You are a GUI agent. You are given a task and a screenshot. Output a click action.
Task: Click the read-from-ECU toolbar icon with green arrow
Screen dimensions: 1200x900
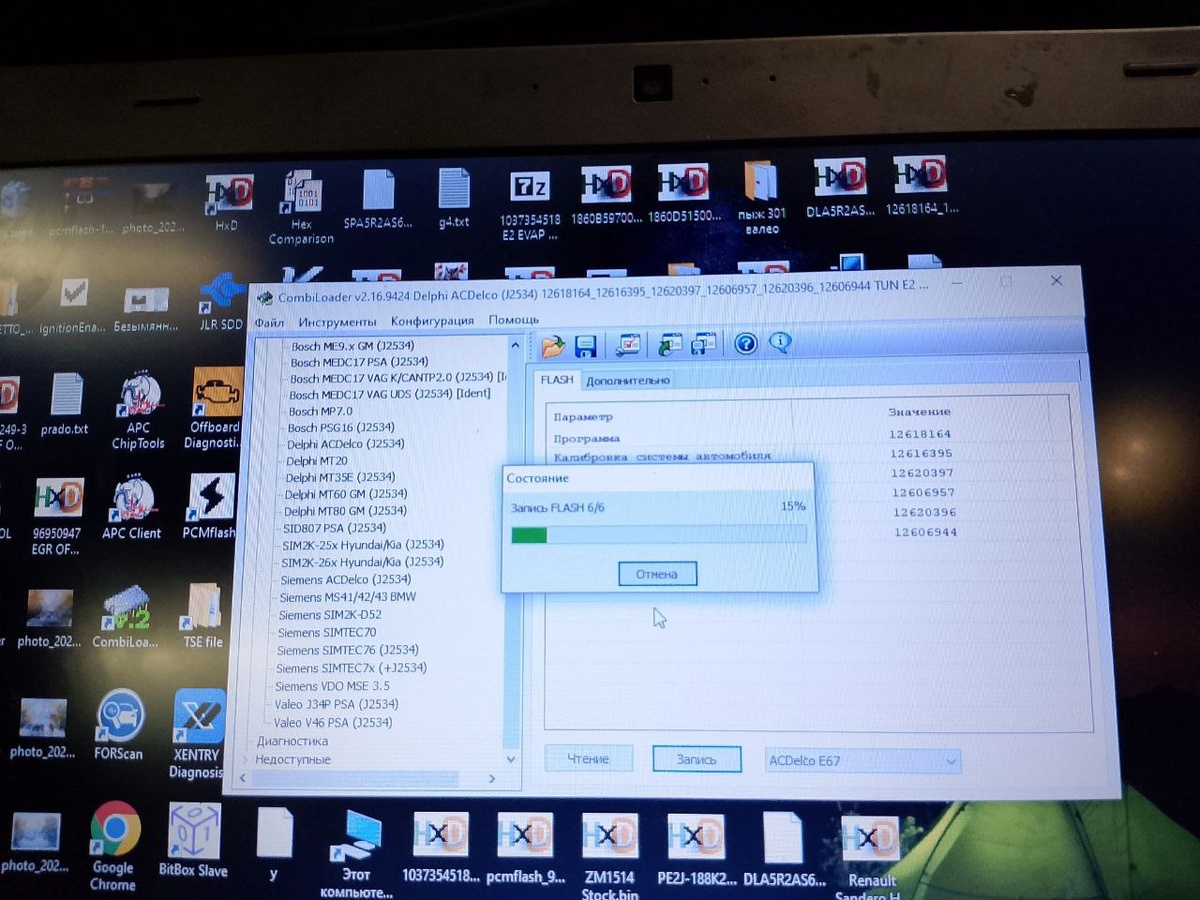tap(670, 344)
